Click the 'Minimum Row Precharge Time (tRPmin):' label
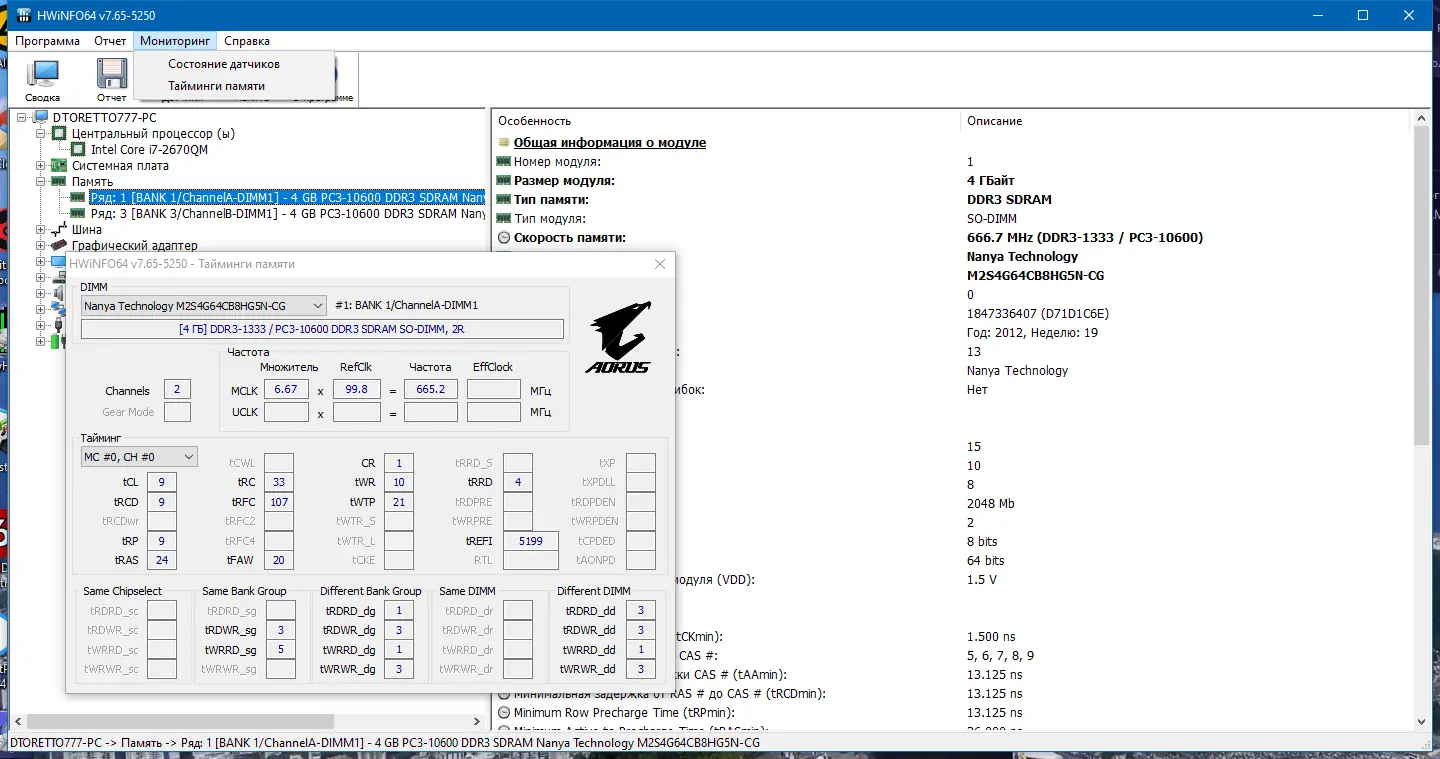Screen dimensions: 1440x759 coord(624,713)
